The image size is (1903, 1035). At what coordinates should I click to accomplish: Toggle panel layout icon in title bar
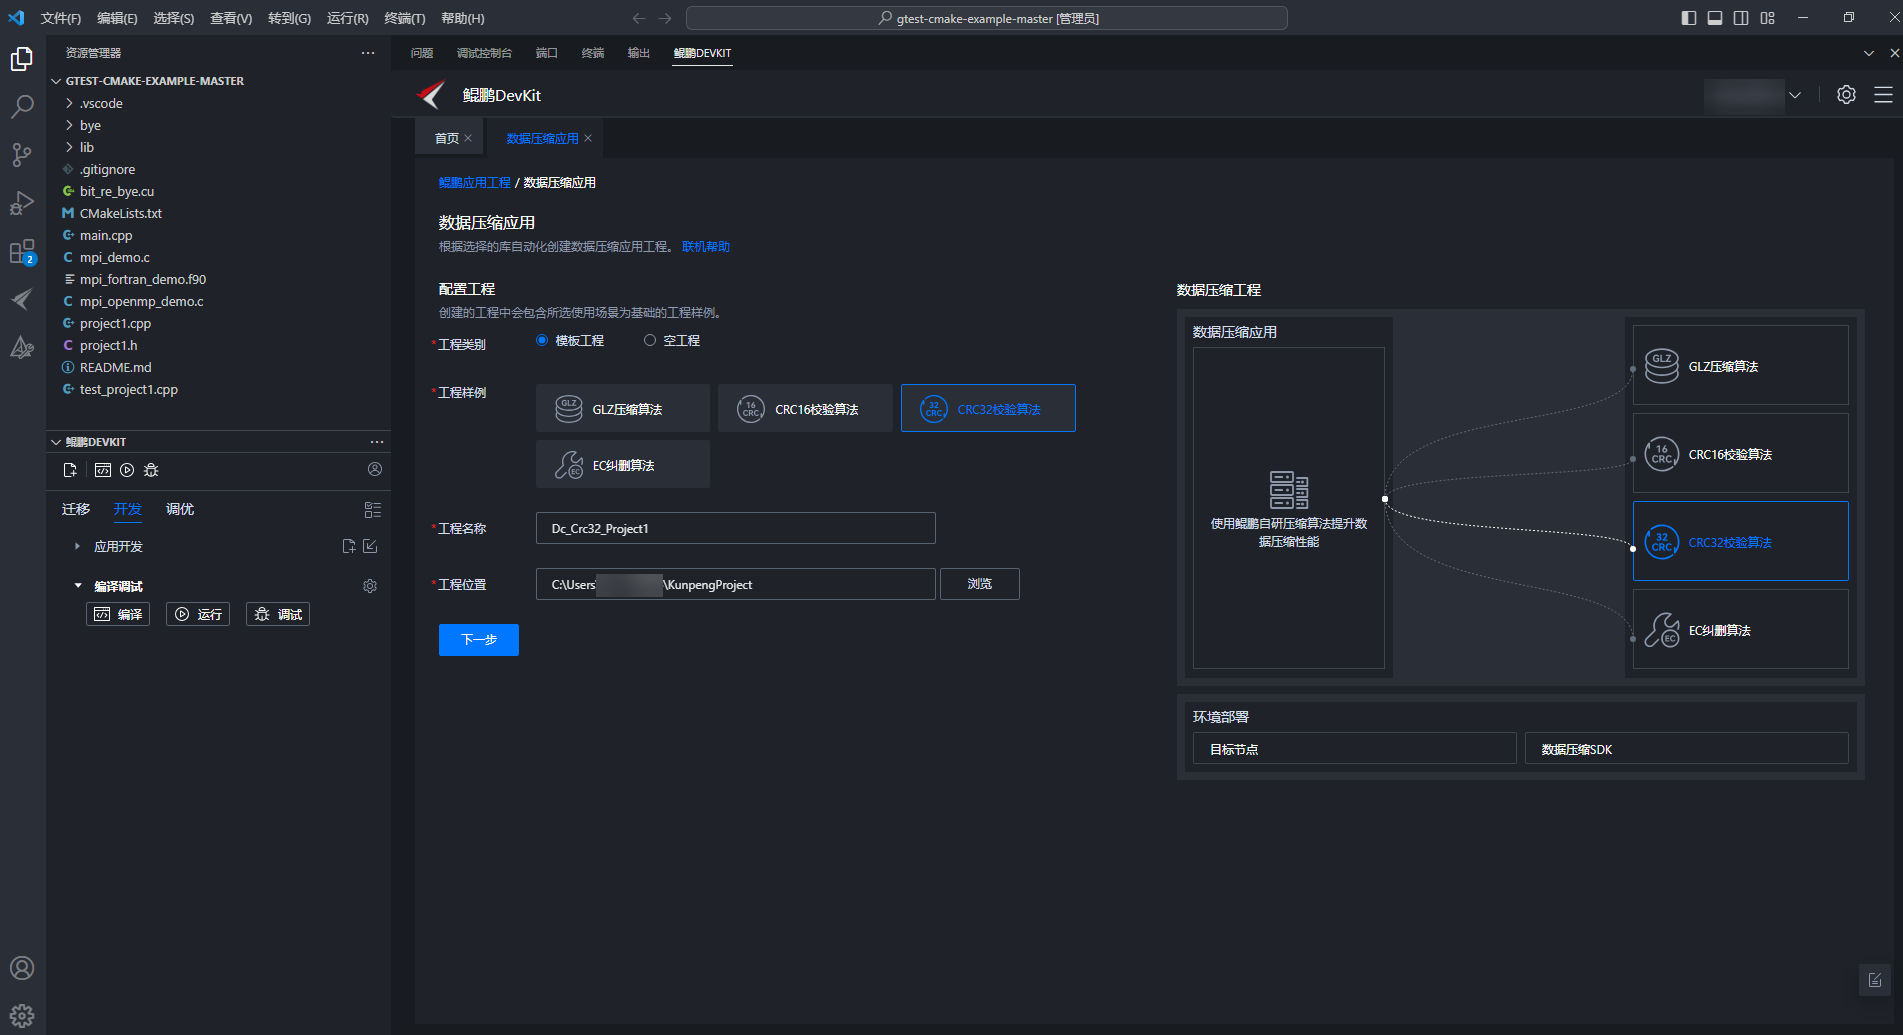1715,18
